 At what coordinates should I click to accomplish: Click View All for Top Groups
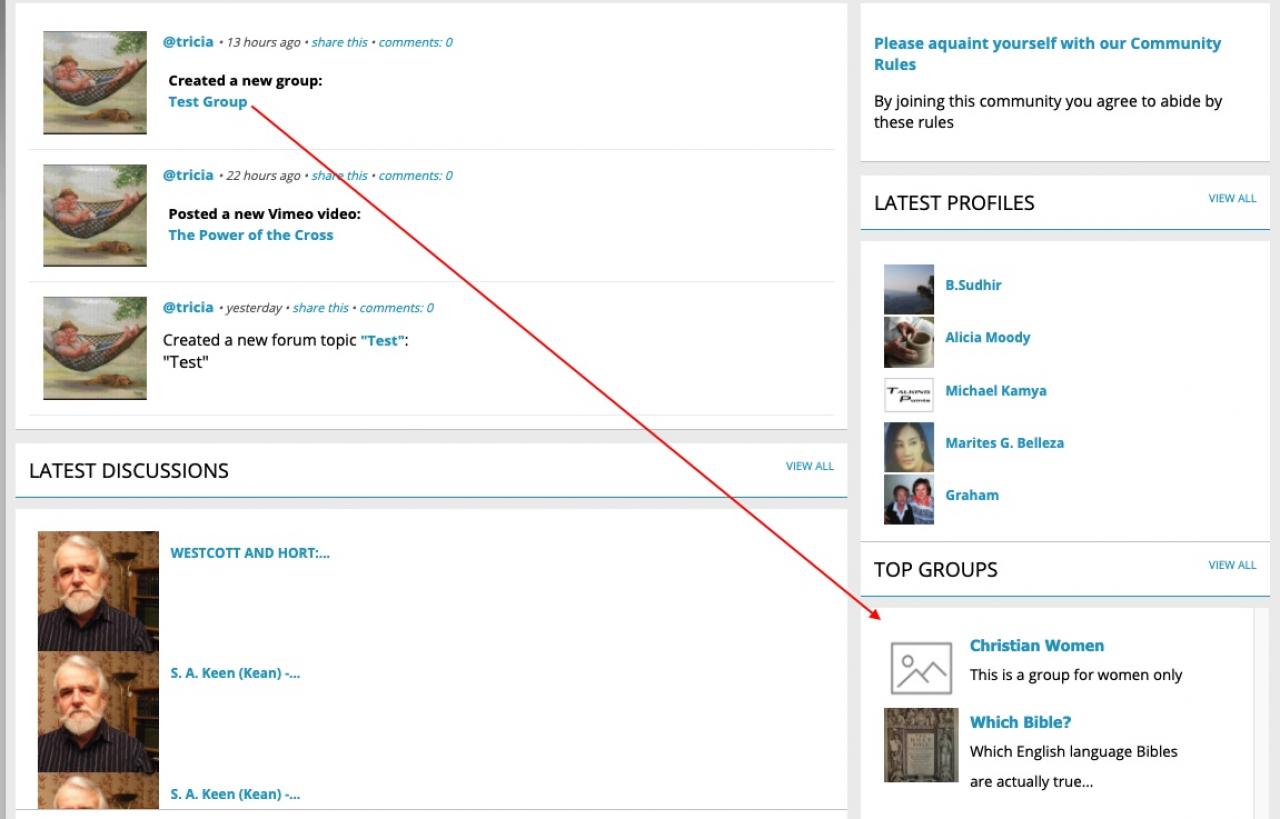click(x=1232, y=565)
